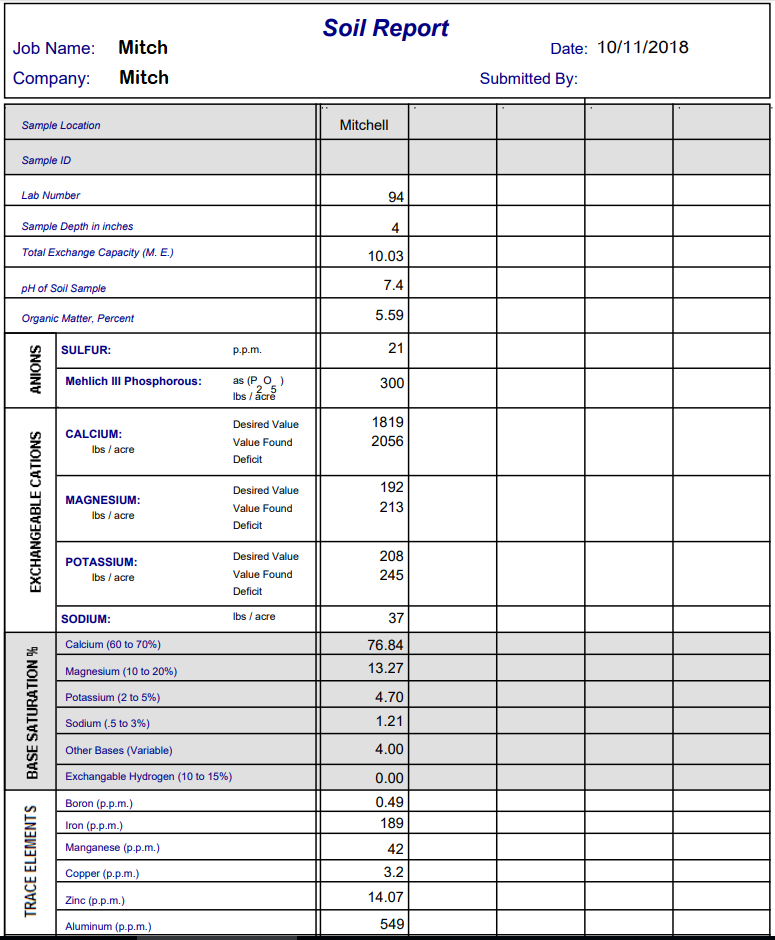
Task: Select the Job Name label
Action: [x=54, y=49]
